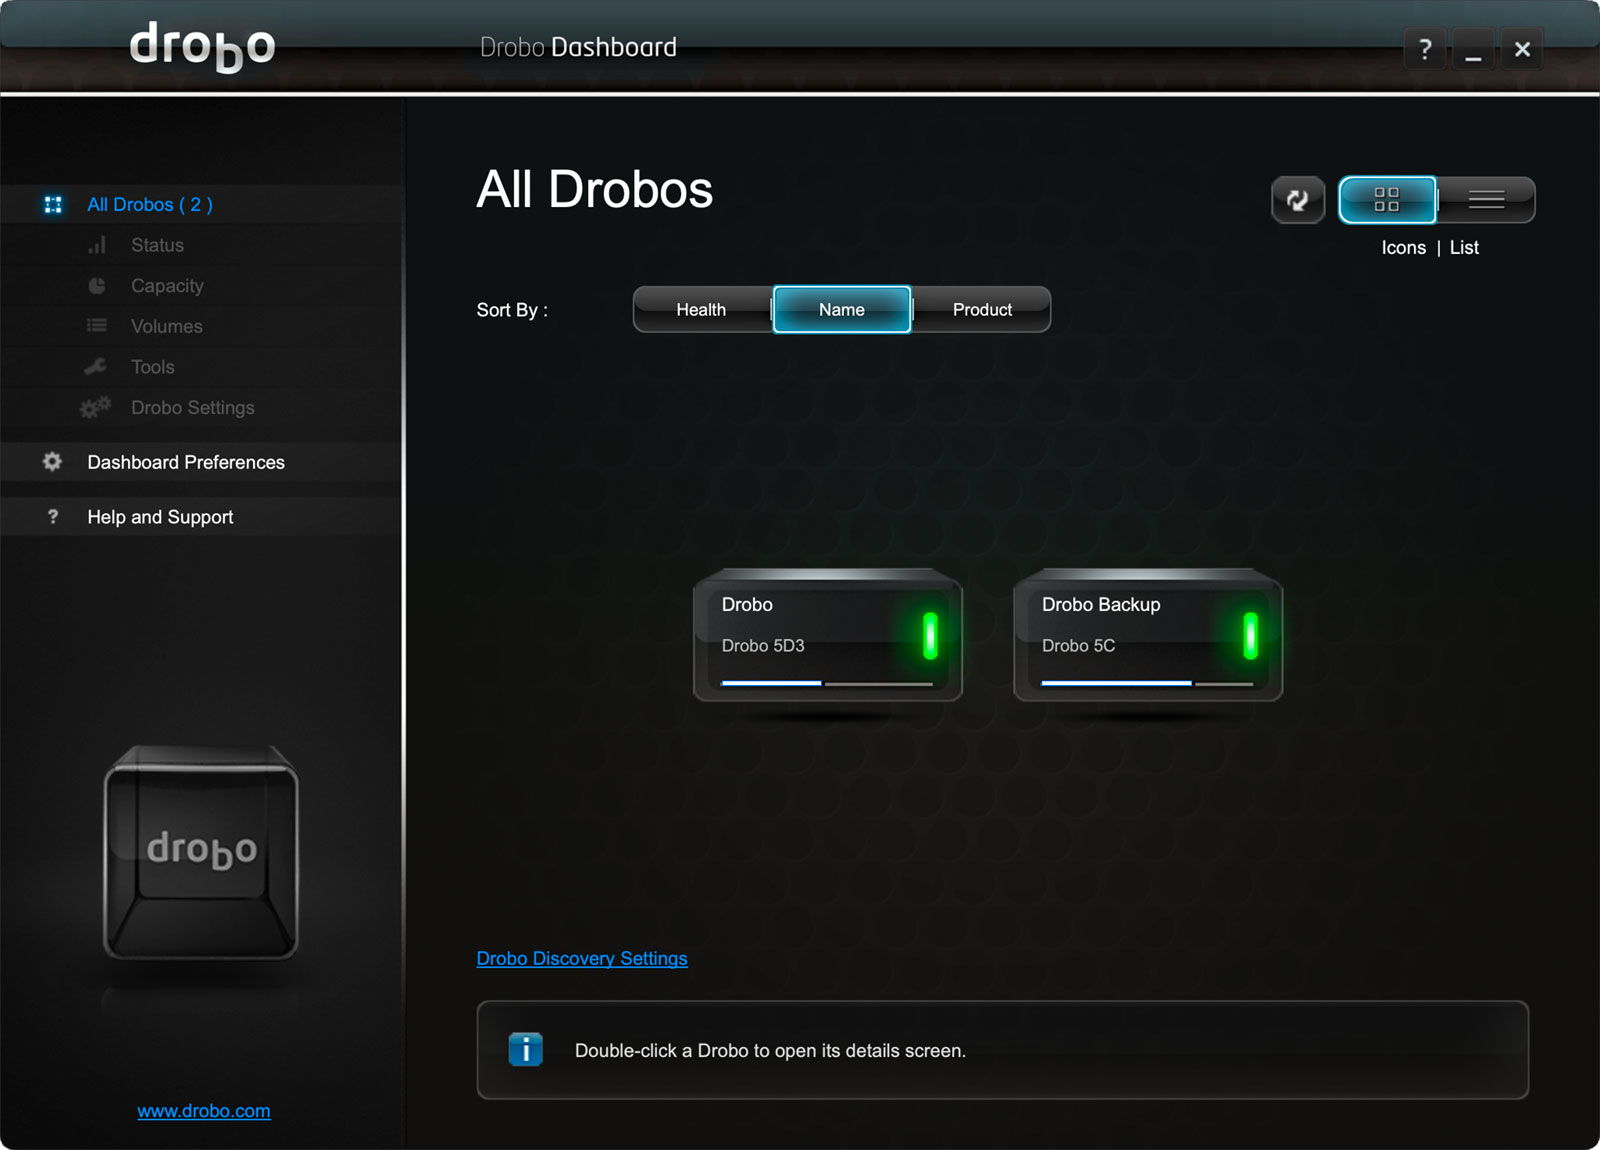The height and width of the screenshot is (1150, 1600).
Task: Click the All Drobos grid icon
Action: coord(53,205)
